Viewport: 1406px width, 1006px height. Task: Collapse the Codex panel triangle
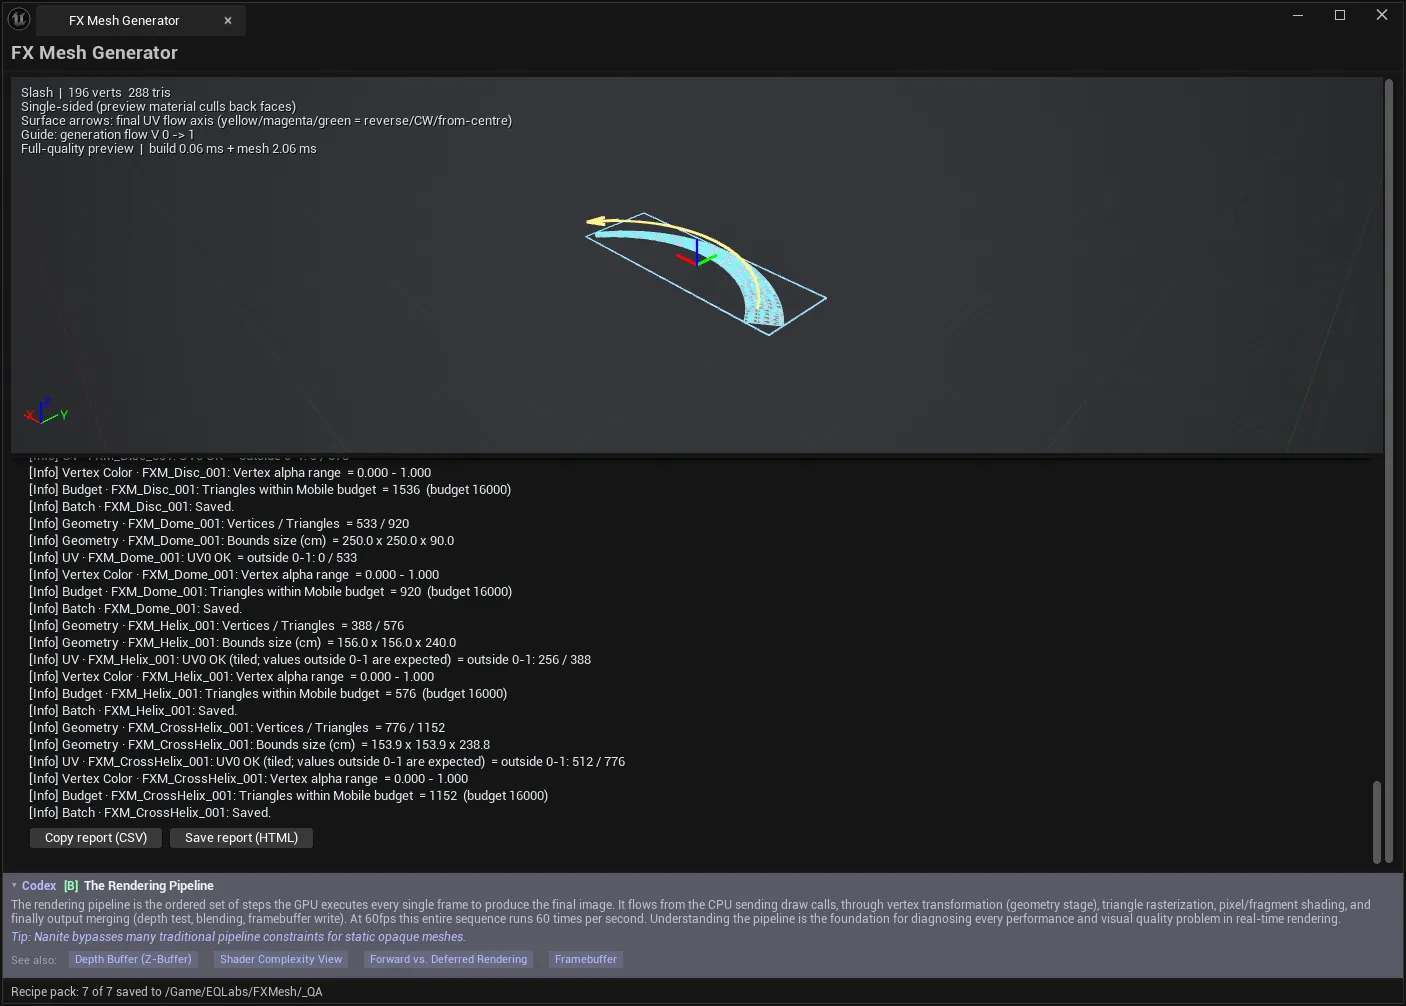[x=14, y=886]
